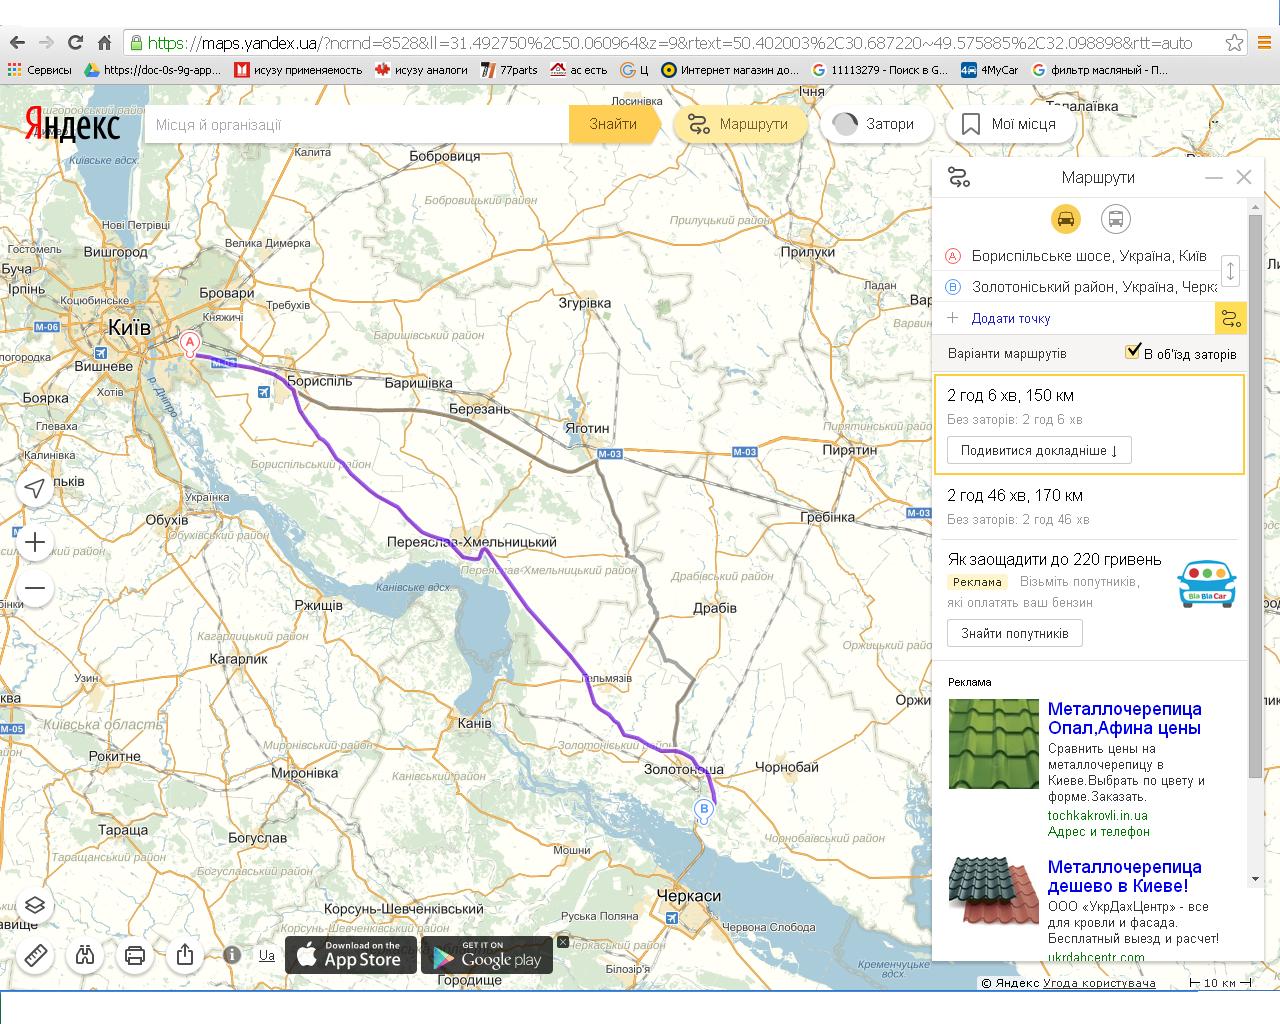
Task: Click the Знайти search button
Action: (613, 124)
